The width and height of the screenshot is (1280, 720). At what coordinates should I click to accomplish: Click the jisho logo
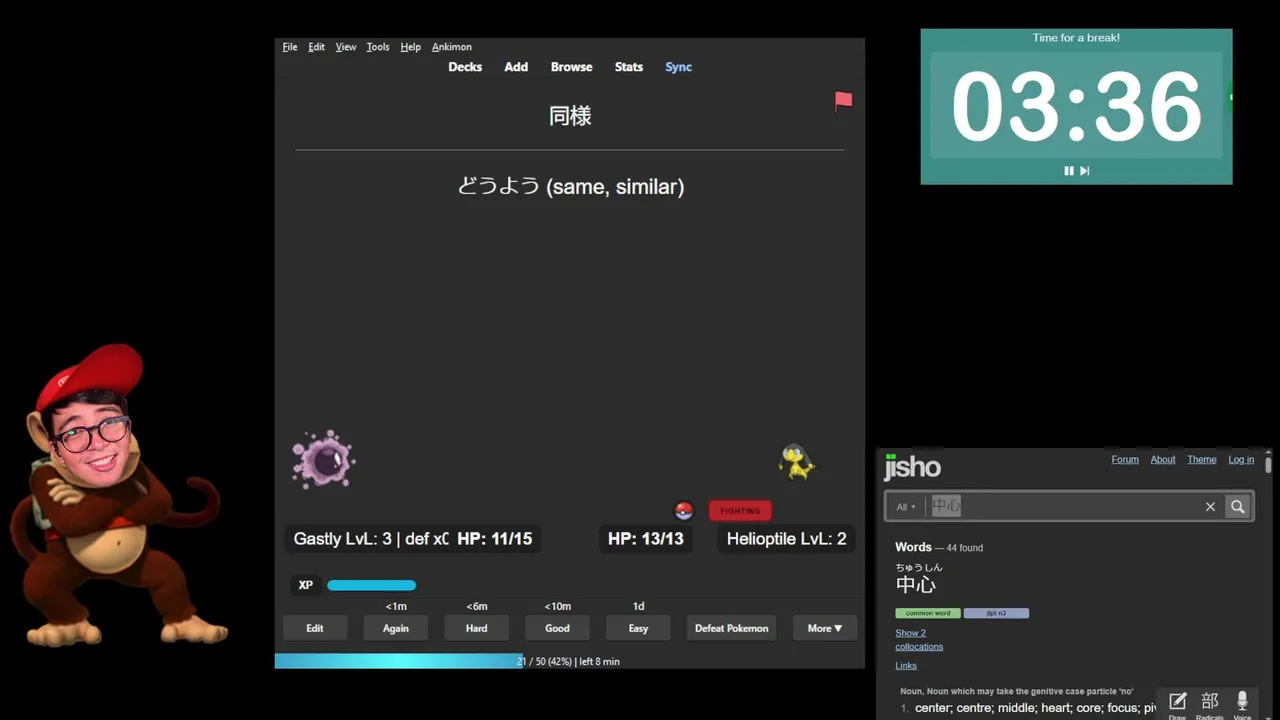pyautogui.click(x=912, y=467)
